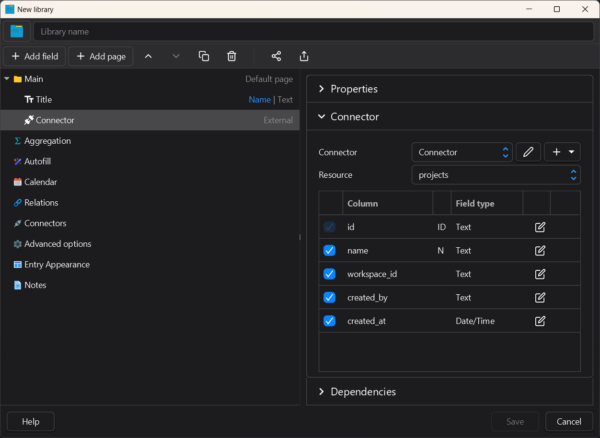Uncheck the name column checkbox
Image resolution: width=600 pixels, height=438 pixels.
(x=330, y=250)
